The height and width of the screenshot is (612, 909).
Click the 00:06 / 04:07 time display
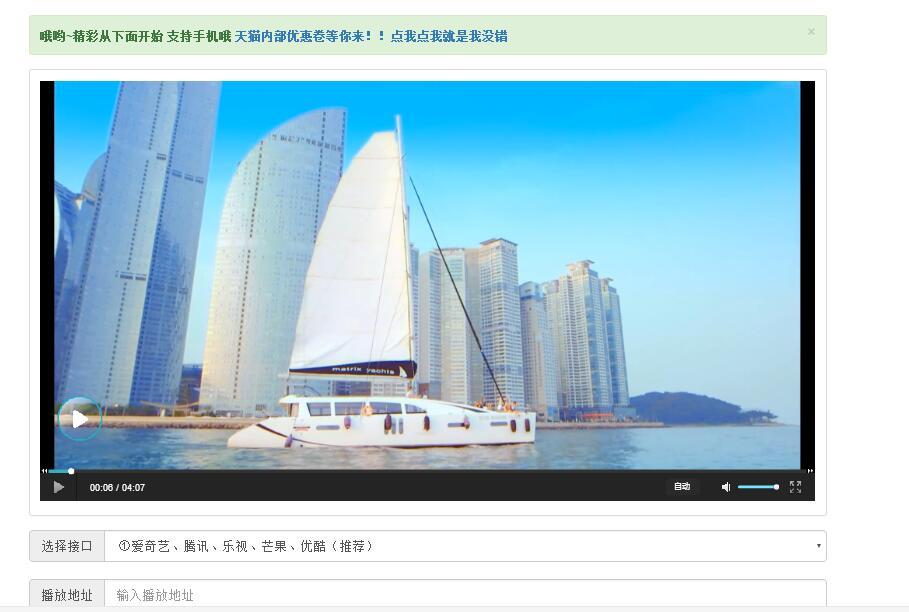click(117, 487)
